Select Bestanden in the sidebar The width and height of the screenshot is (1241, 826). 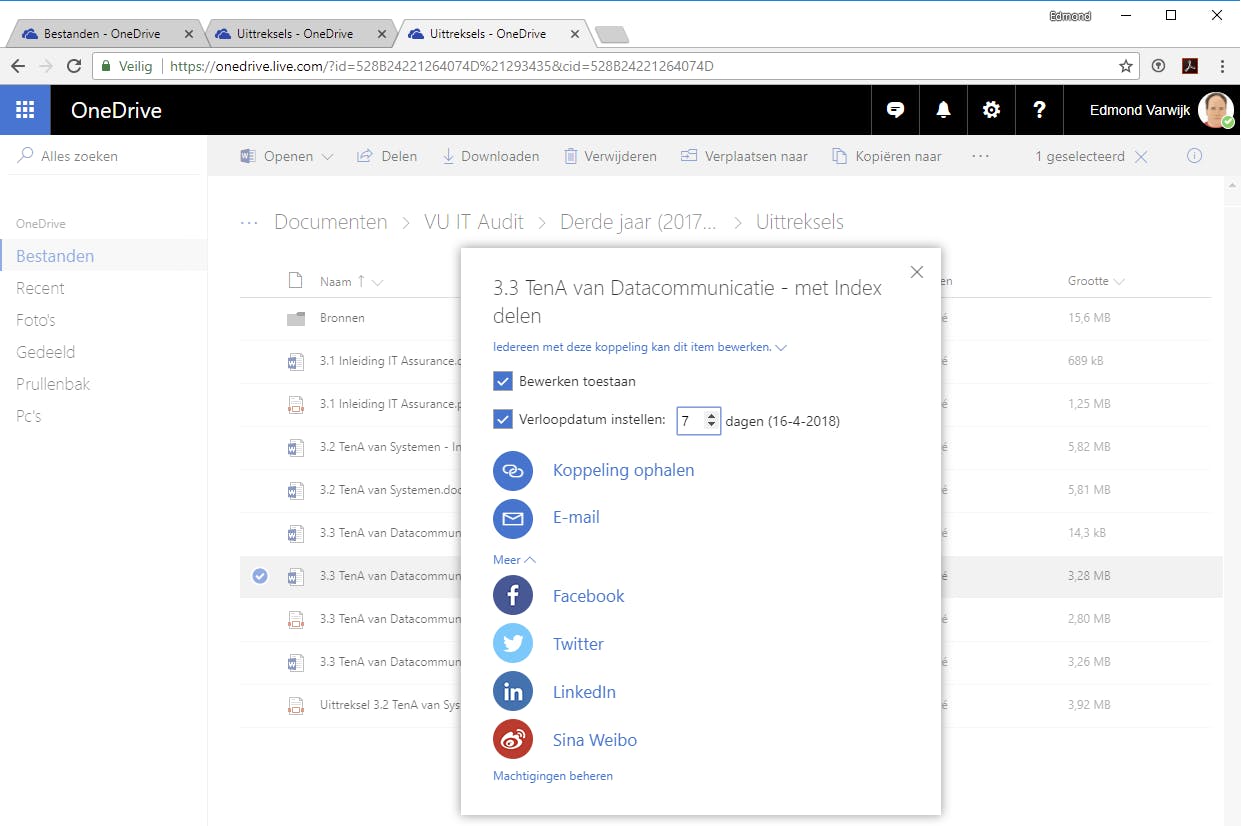55,256
